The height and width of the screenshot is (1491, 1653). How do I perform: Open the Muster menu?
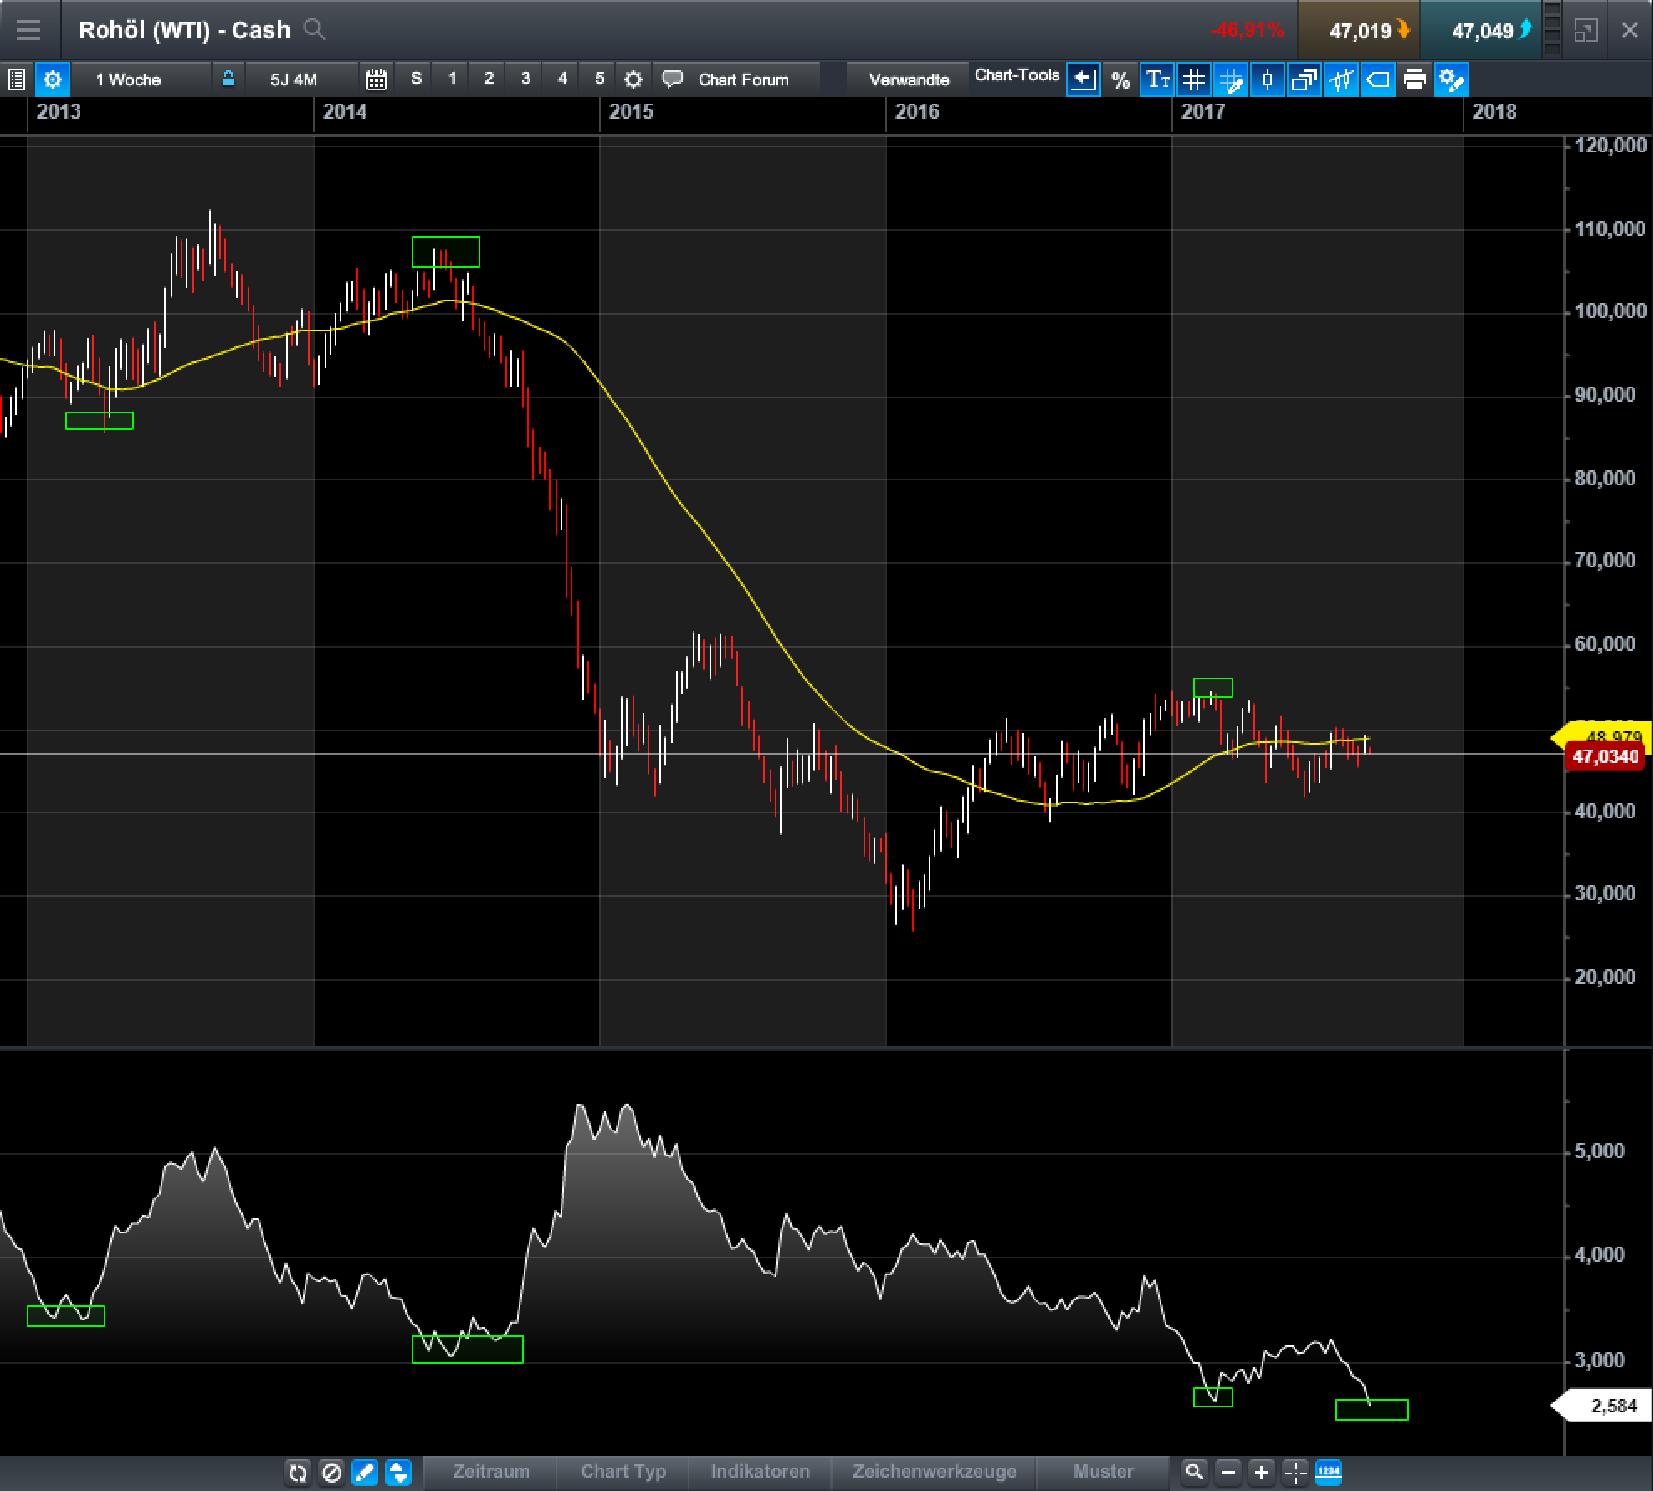1103,1471
